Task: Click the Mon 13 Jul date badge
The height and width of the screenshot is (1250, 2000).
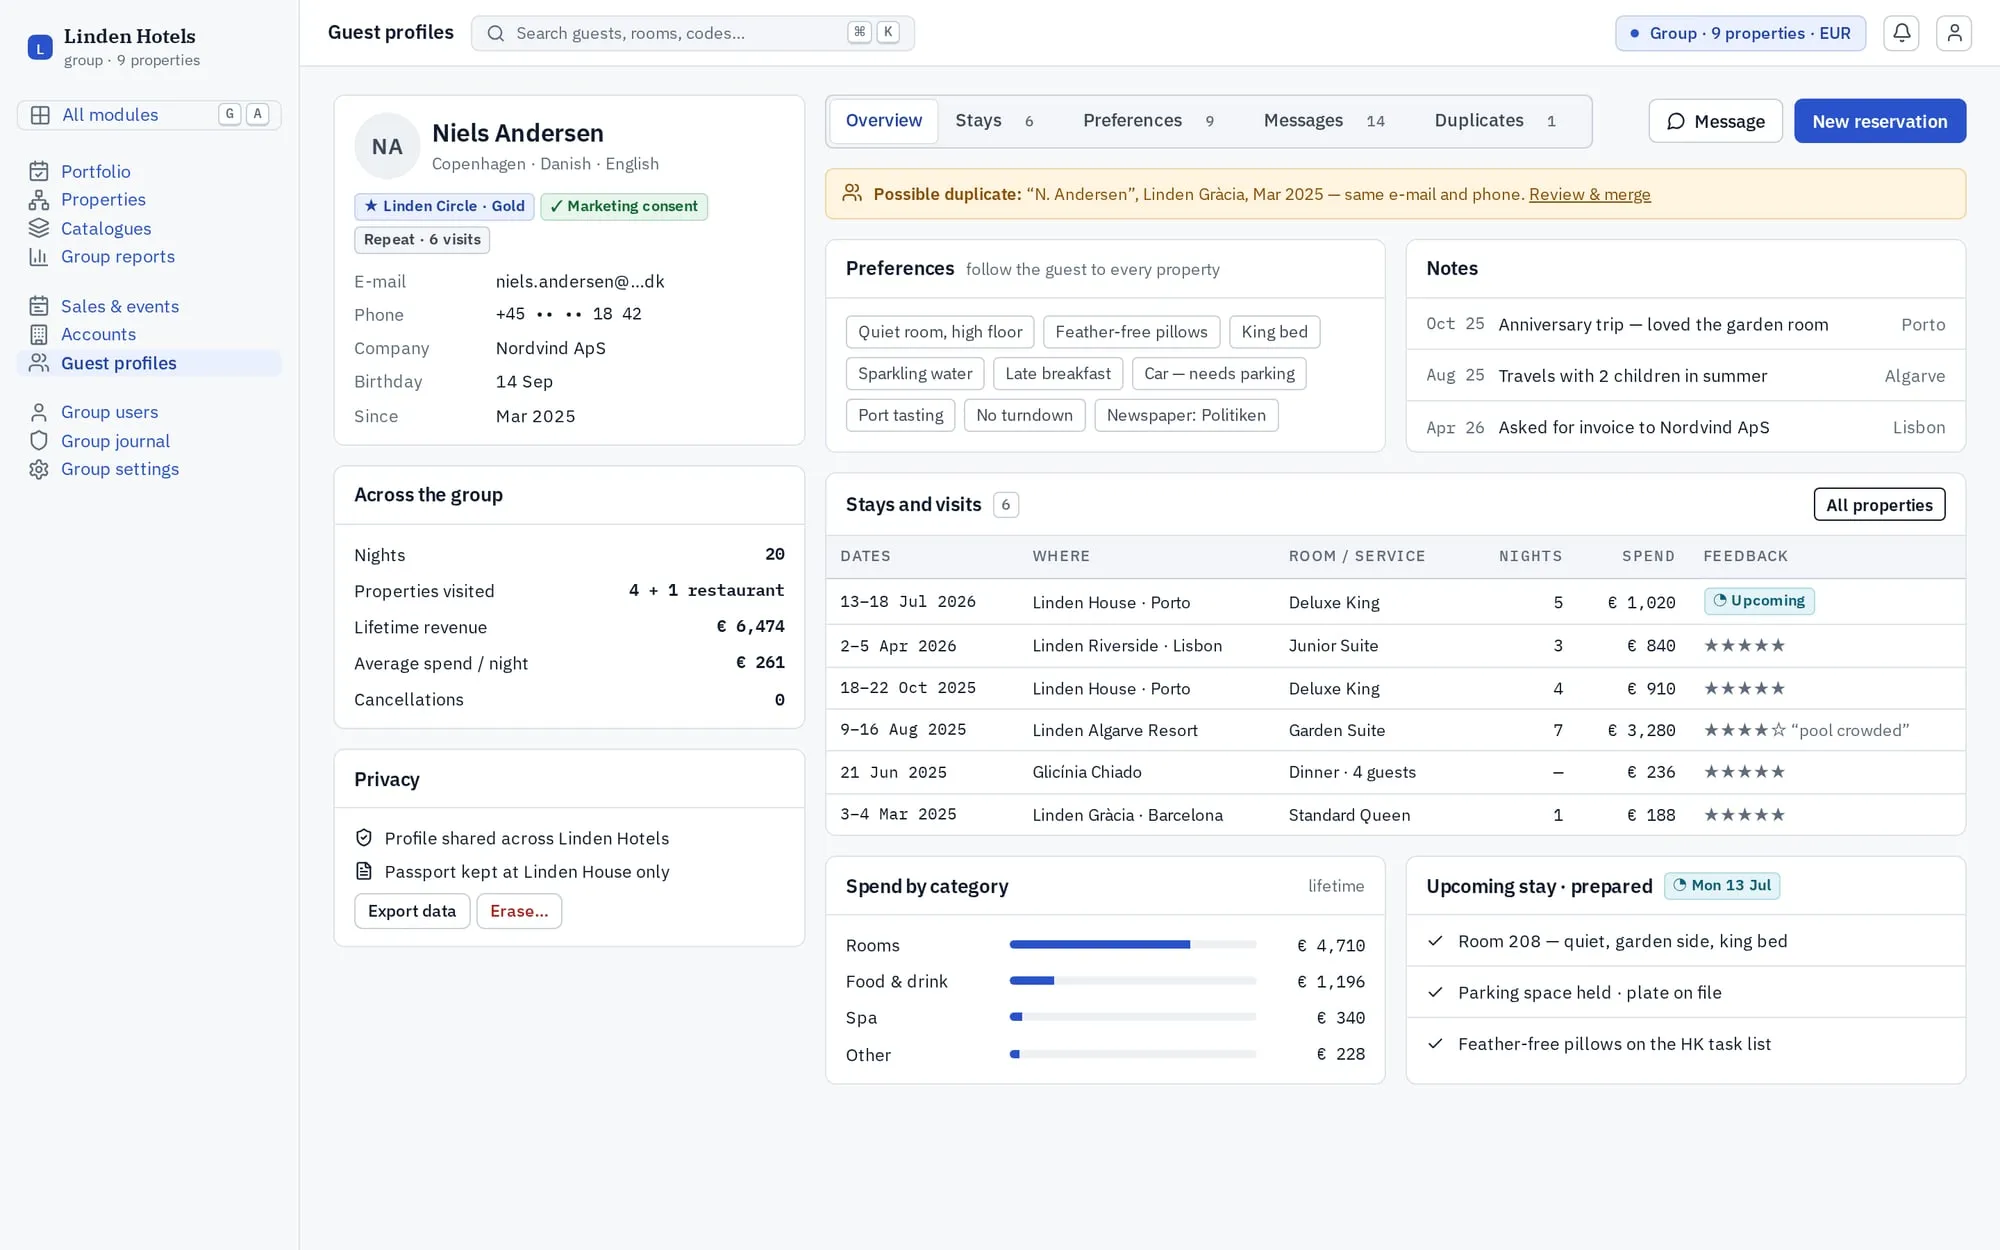Action: coord(1721,886)
